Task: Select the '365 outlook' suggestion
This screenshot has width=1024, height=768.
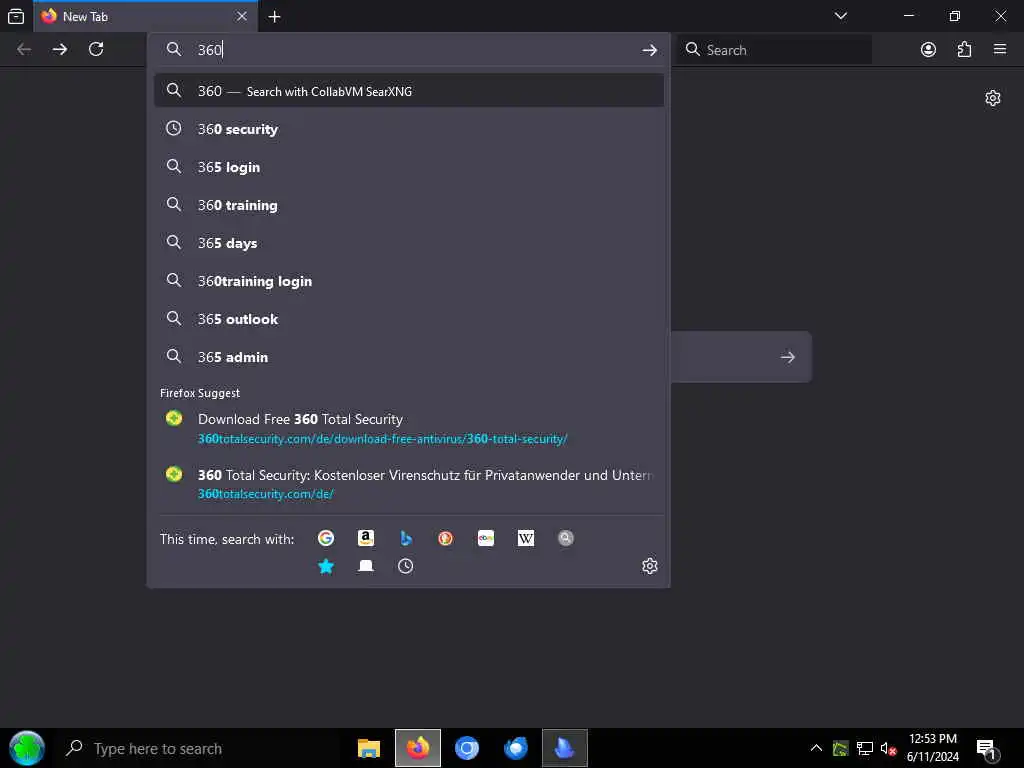Action: (x=409, y=319)
